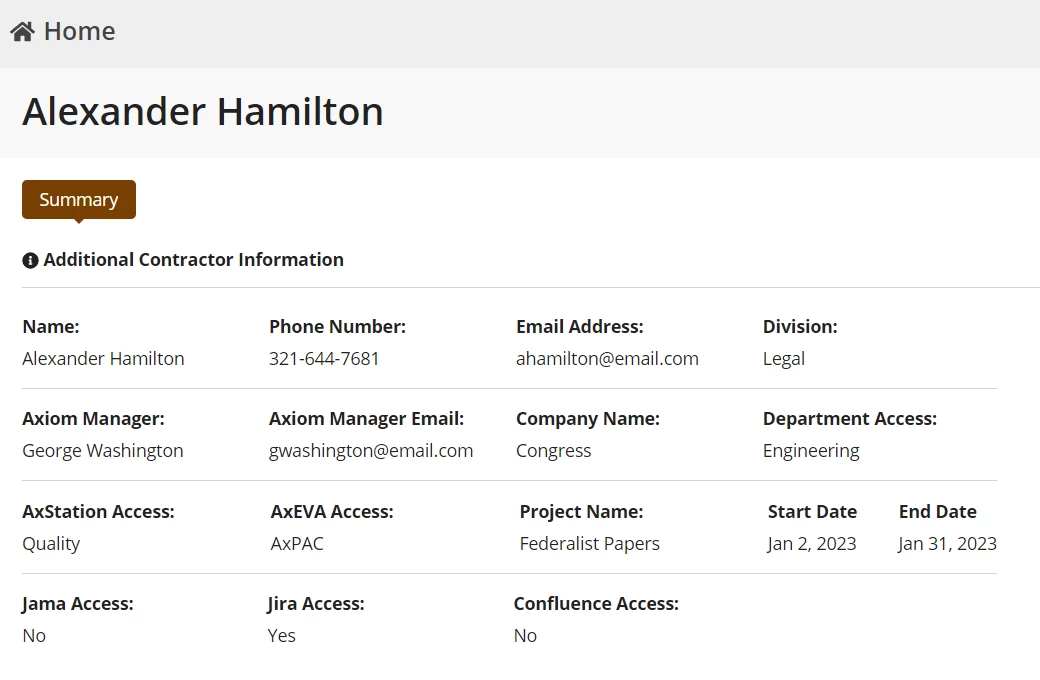Click the Jama Access: label
Screen dimensions: 1040x680
(x=78, y=604)
